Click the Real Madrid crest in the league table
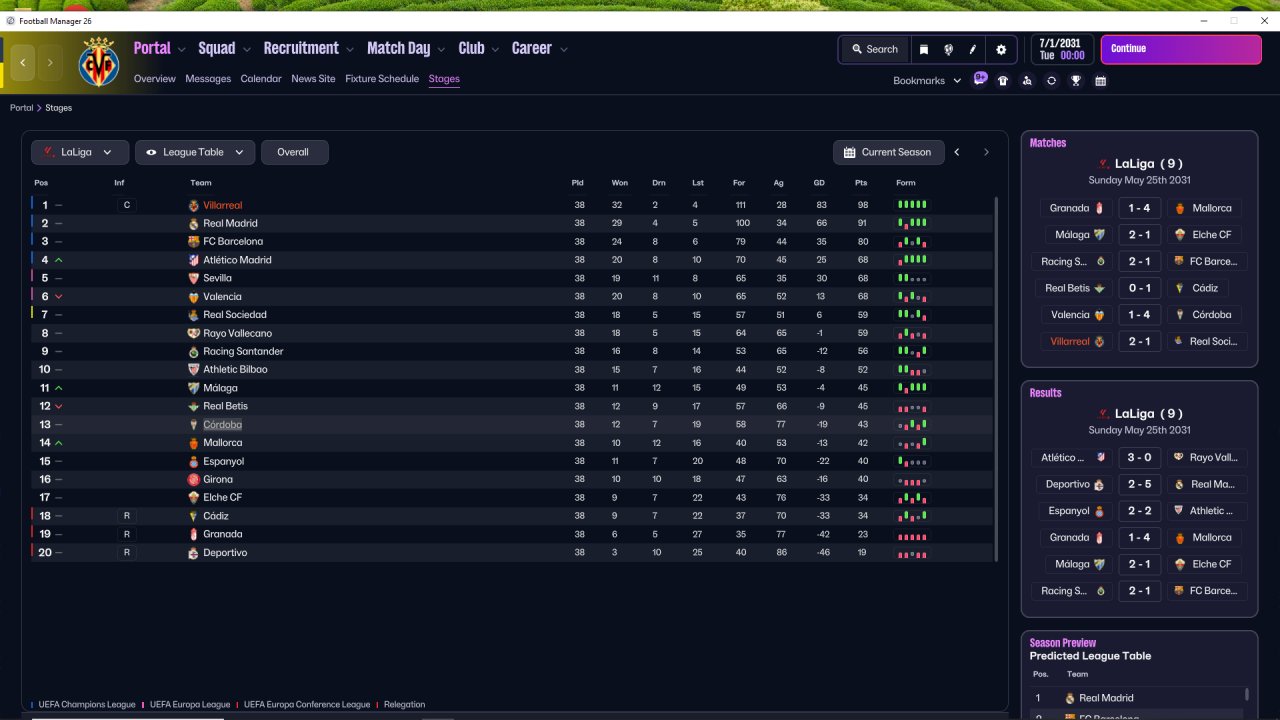The image size is (1280, 720). (194, 224)
